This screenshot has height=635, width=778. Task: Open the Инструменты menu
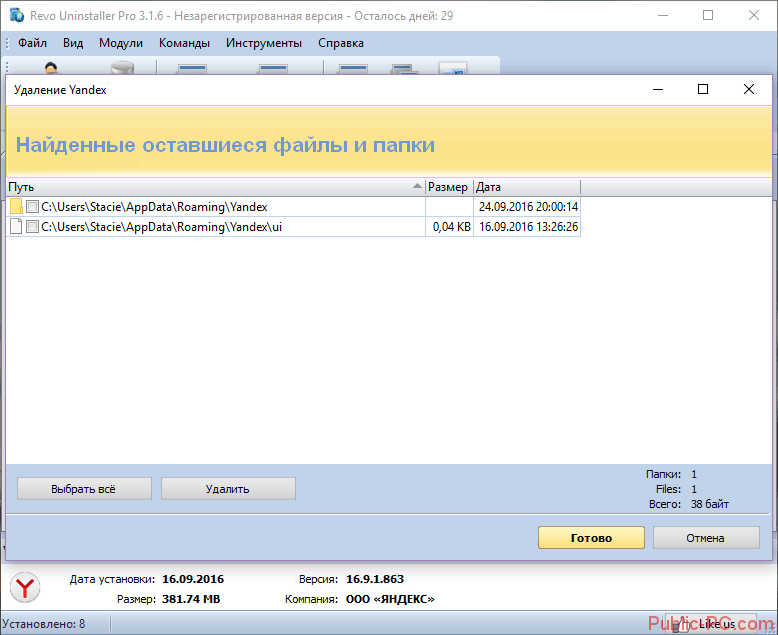coord(263,43)
